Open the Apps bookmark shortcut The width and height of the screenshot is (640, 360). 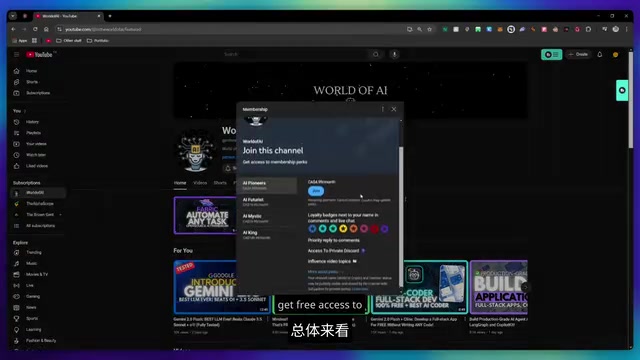(x=19, y=40)
